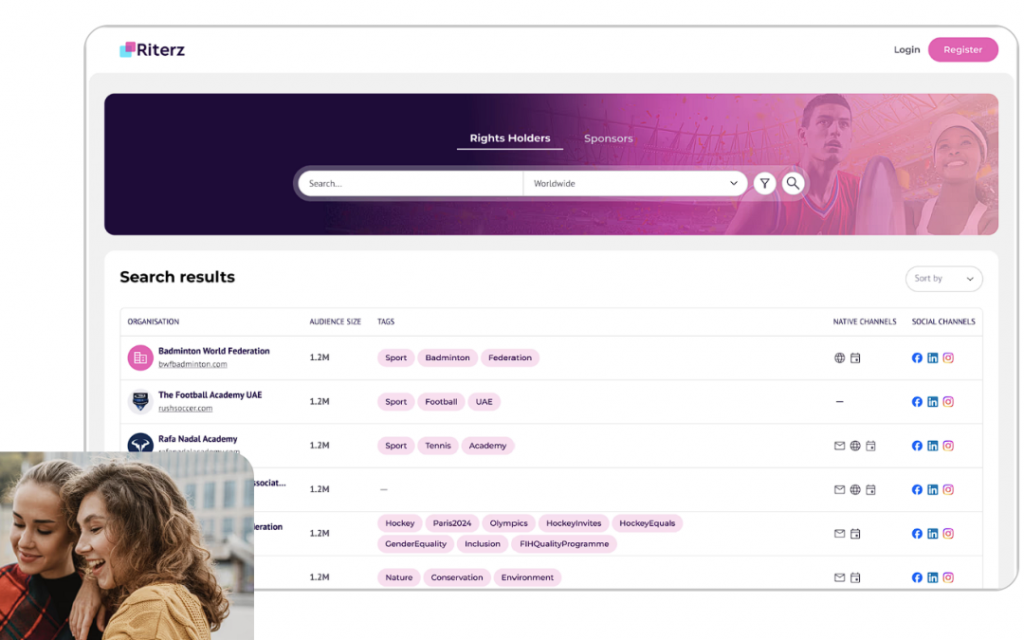Open Rafa Nadal Academy Facebook icon
This screenshot has width=1024, height=640.
click(x=917, y=446)
